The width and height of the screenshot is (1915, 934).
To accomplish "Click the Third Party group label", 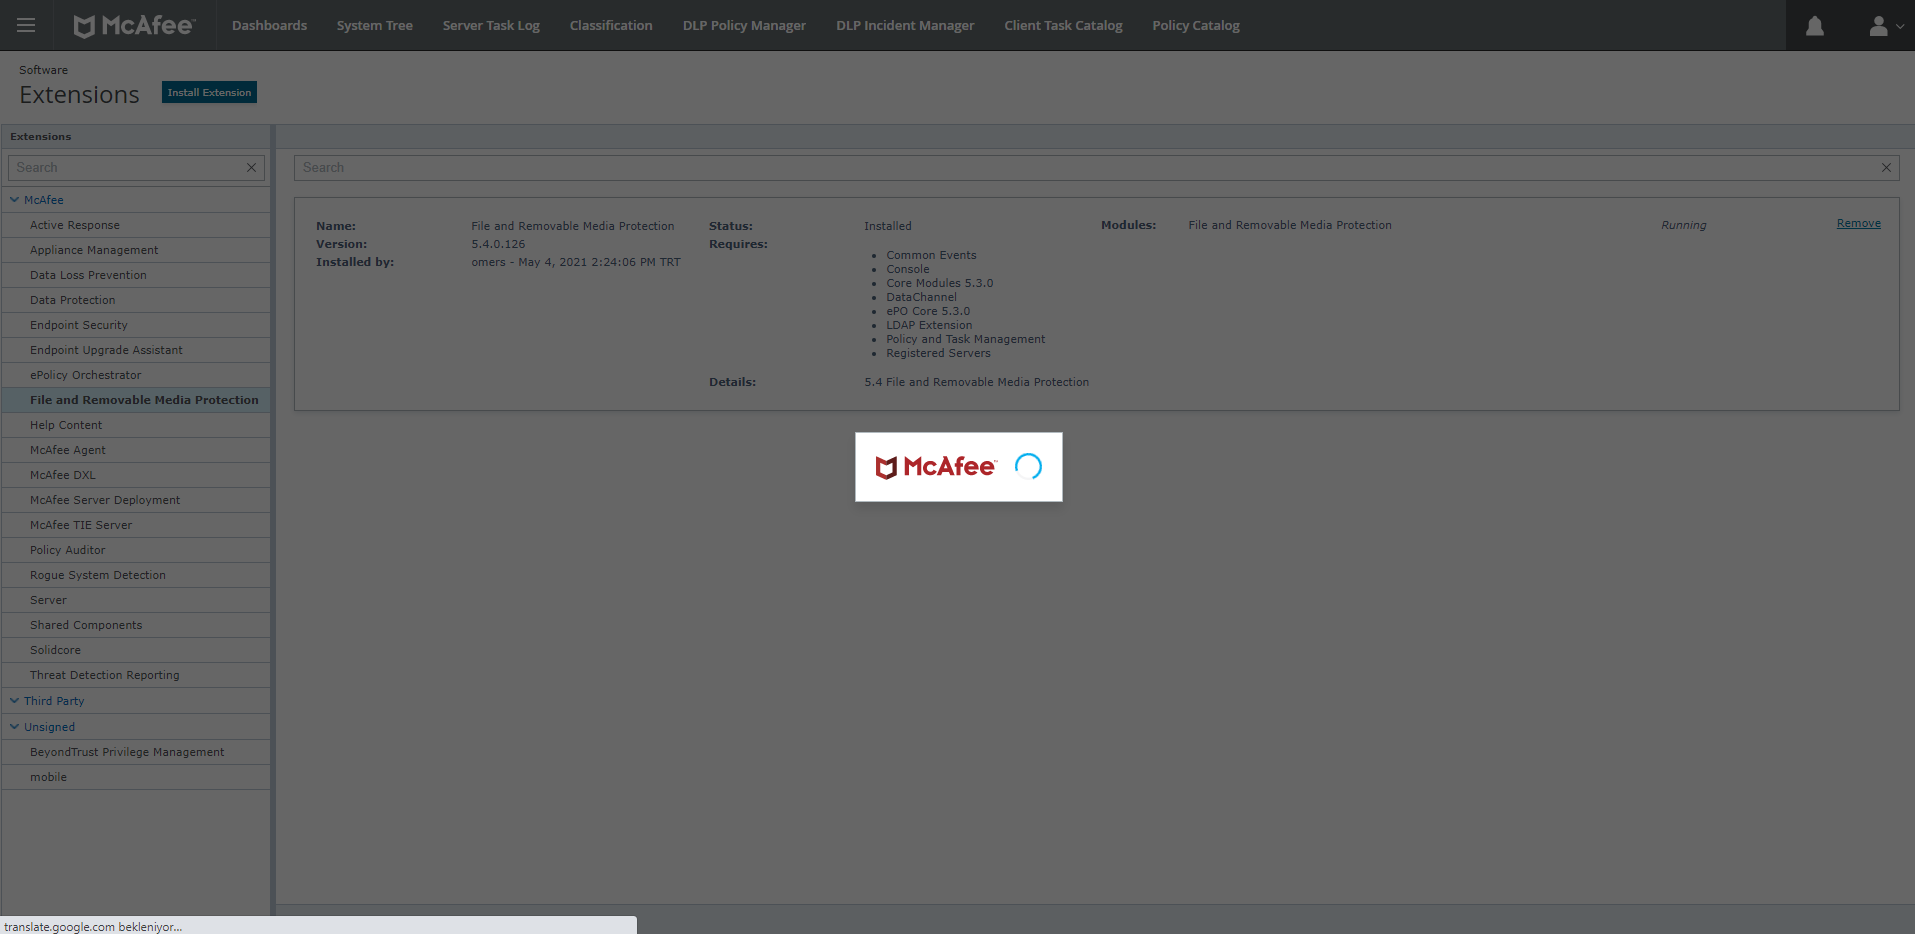I will pos(54,701).
